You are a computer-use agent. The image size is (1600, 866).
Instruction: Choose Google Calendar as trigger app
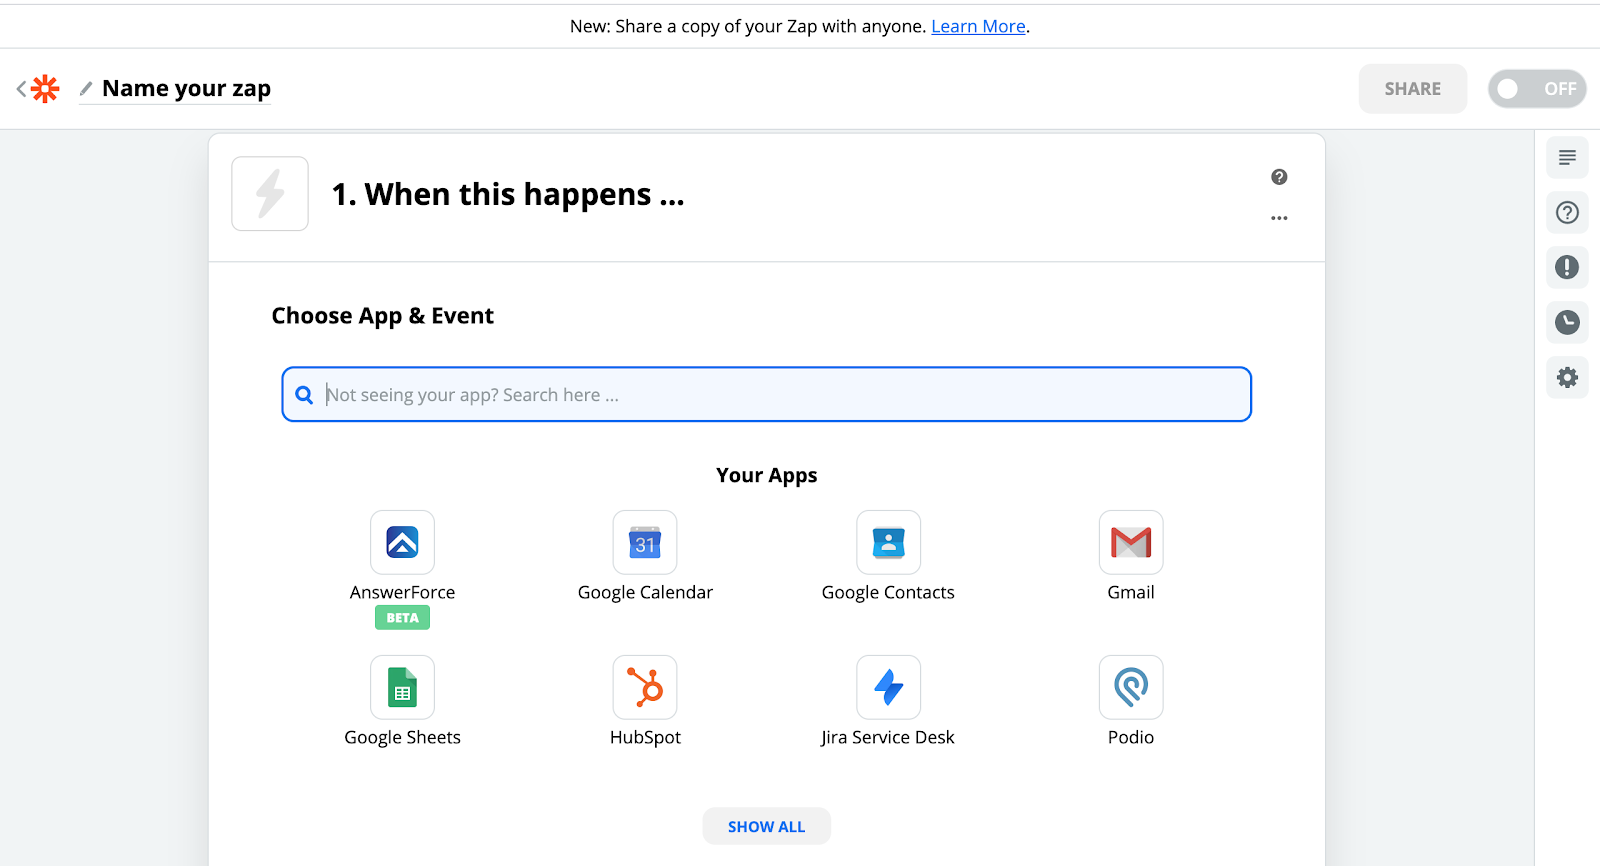tap(645, 543)
